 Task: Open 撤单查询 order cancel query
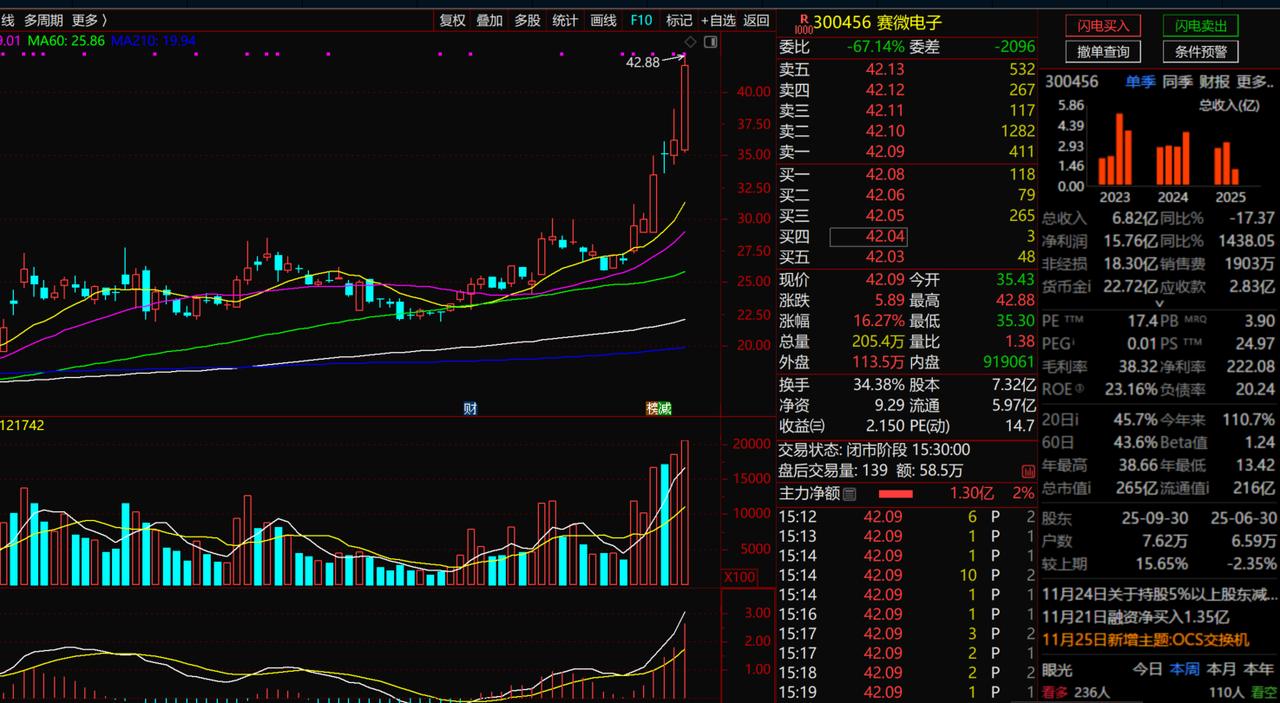1103,52
